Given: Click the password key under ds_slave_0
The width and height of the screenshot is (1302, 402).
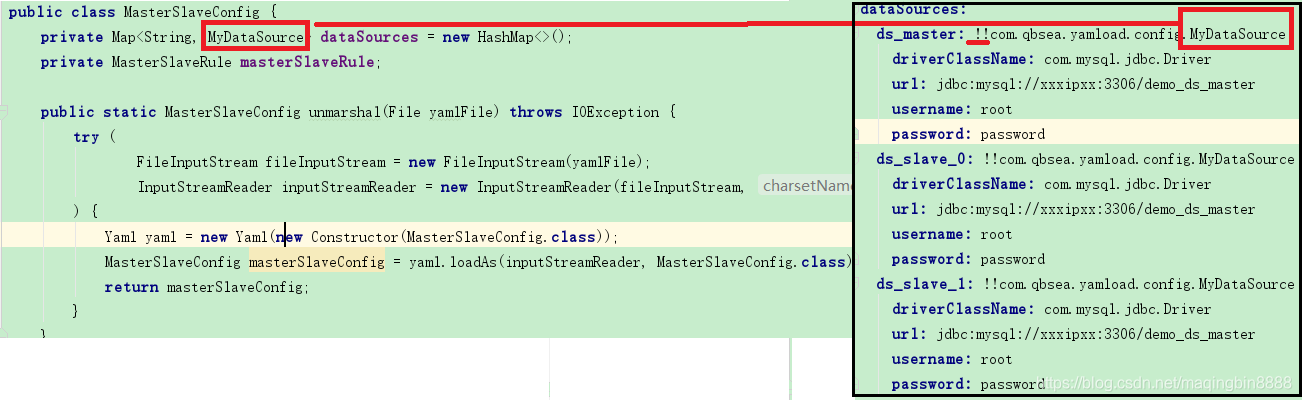Looking at the screenshot, I should tap(932, 259).
